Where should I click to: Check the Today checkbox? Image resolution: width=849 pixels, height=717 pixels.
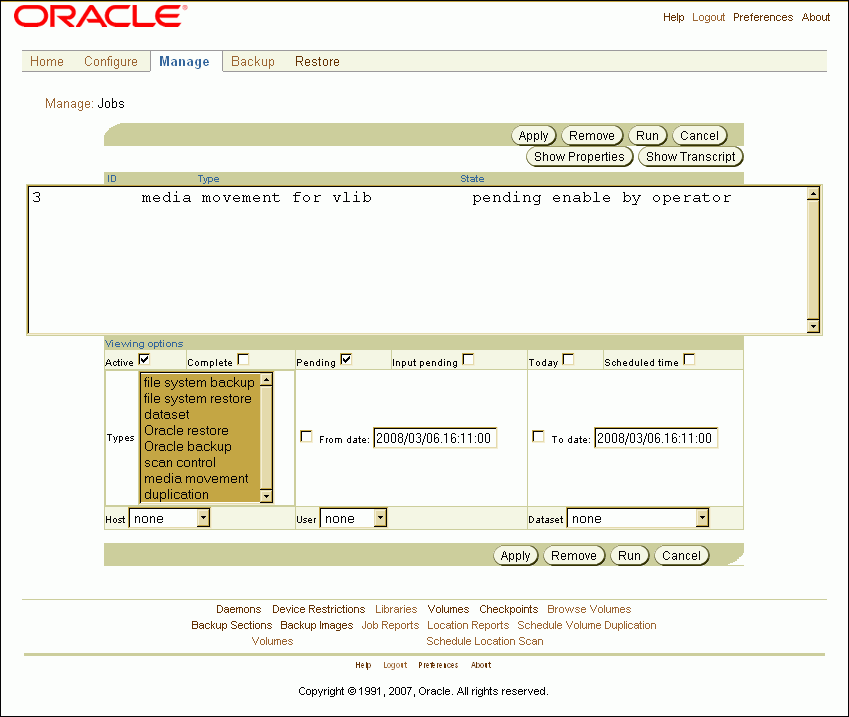coord(568,359)
